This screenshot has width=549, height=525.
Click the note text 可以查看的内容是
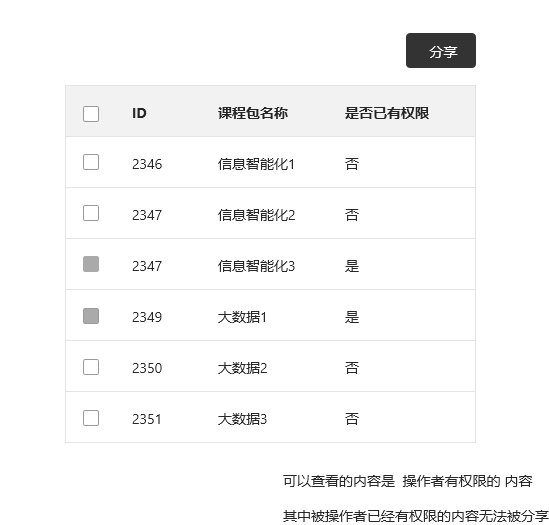[339, 481]
